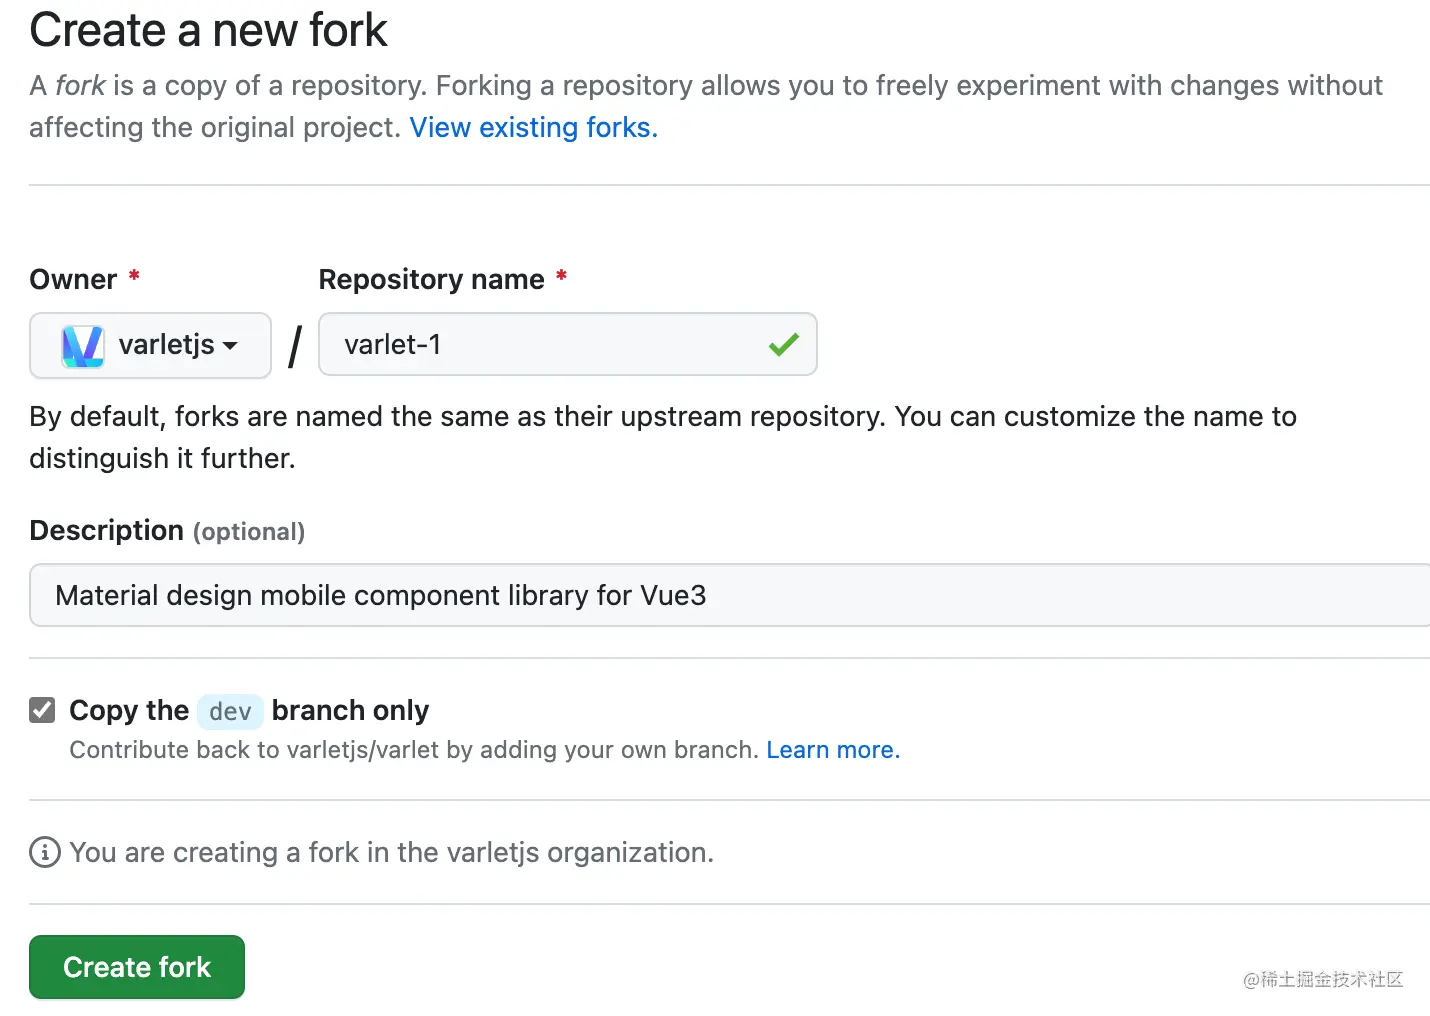The image size is (1430, 1016).
Task: Click the varletjs organization avatar icon
Action: [83, 346]
